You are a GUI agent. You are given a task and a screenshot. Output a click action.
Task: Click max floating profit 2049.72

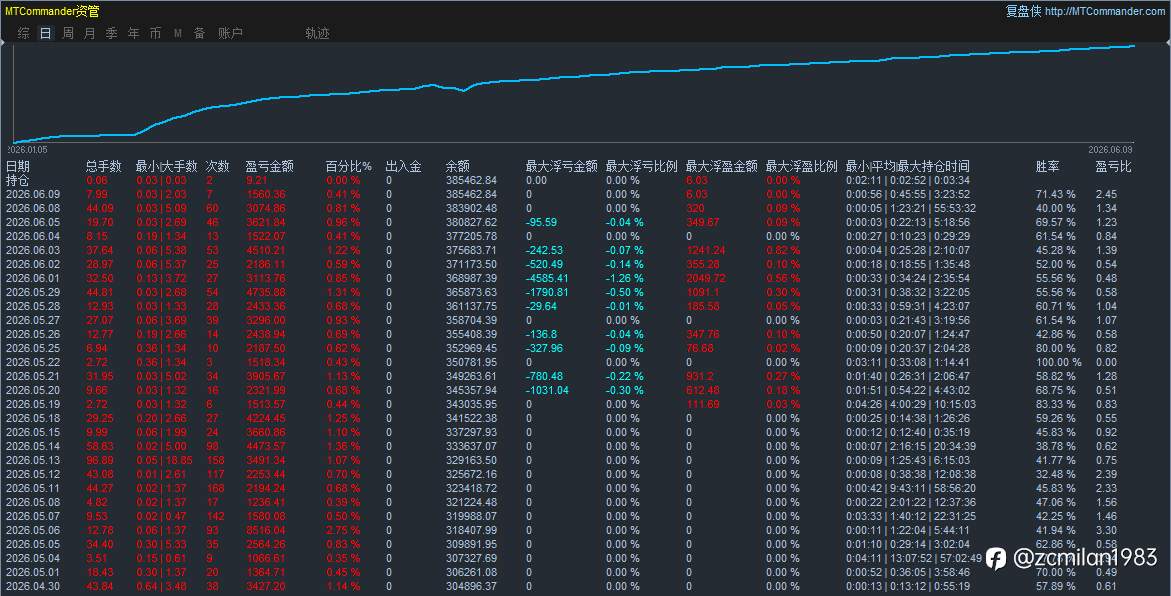[x=706, y=278]
